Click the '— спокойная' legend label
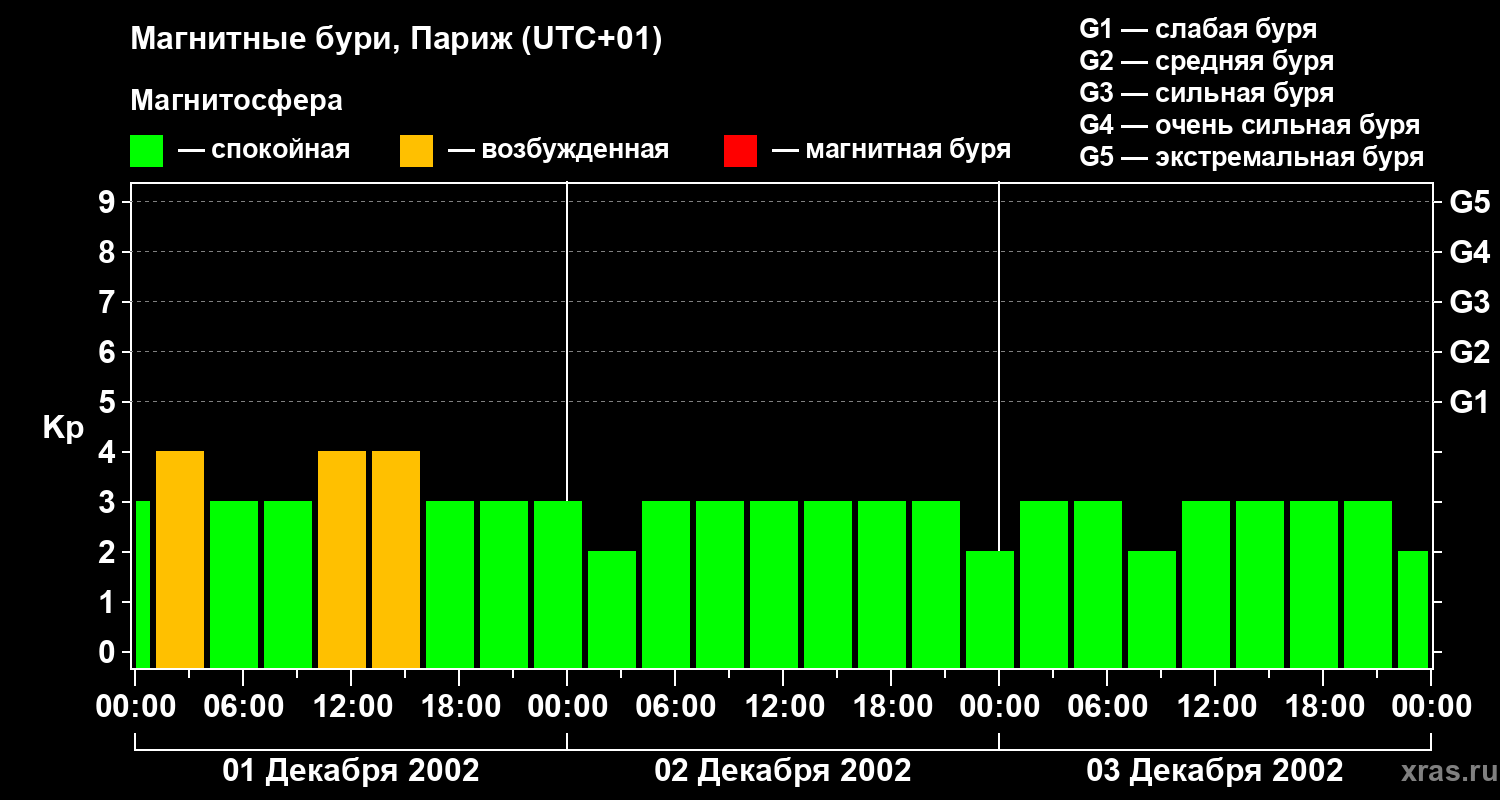The height and width of the screenshot is (800, 1500). coord(264,151)
